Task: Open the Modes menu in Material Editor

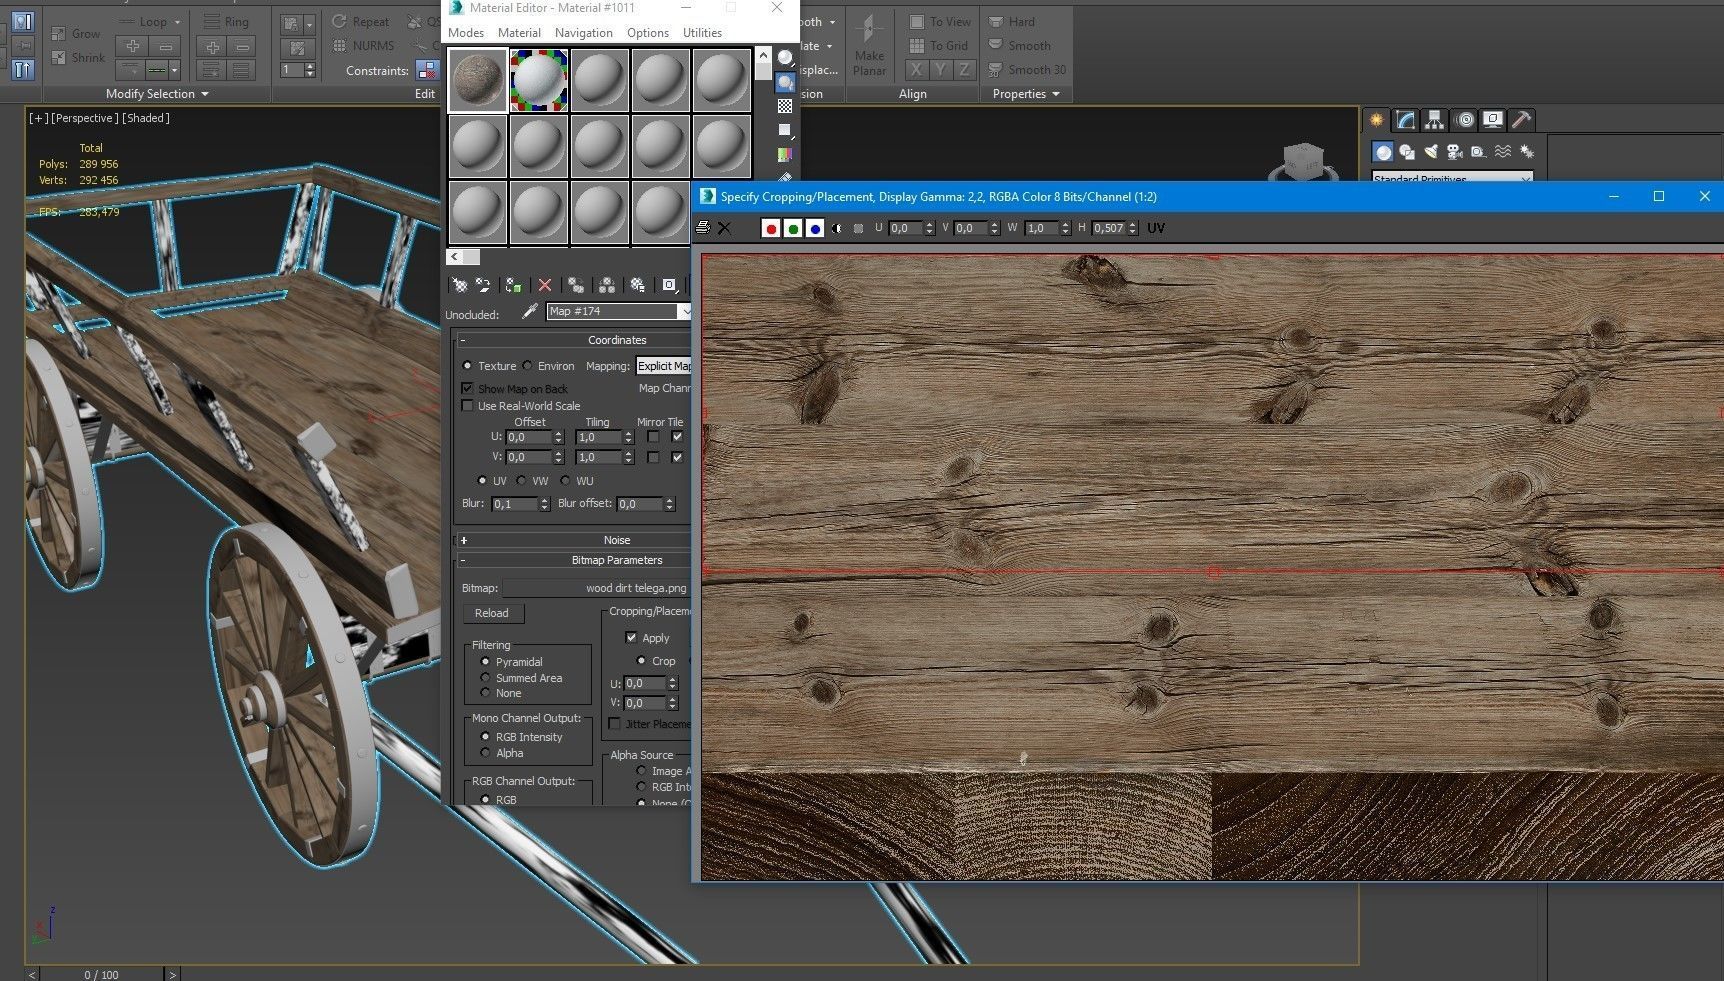Action: (466, 33)
